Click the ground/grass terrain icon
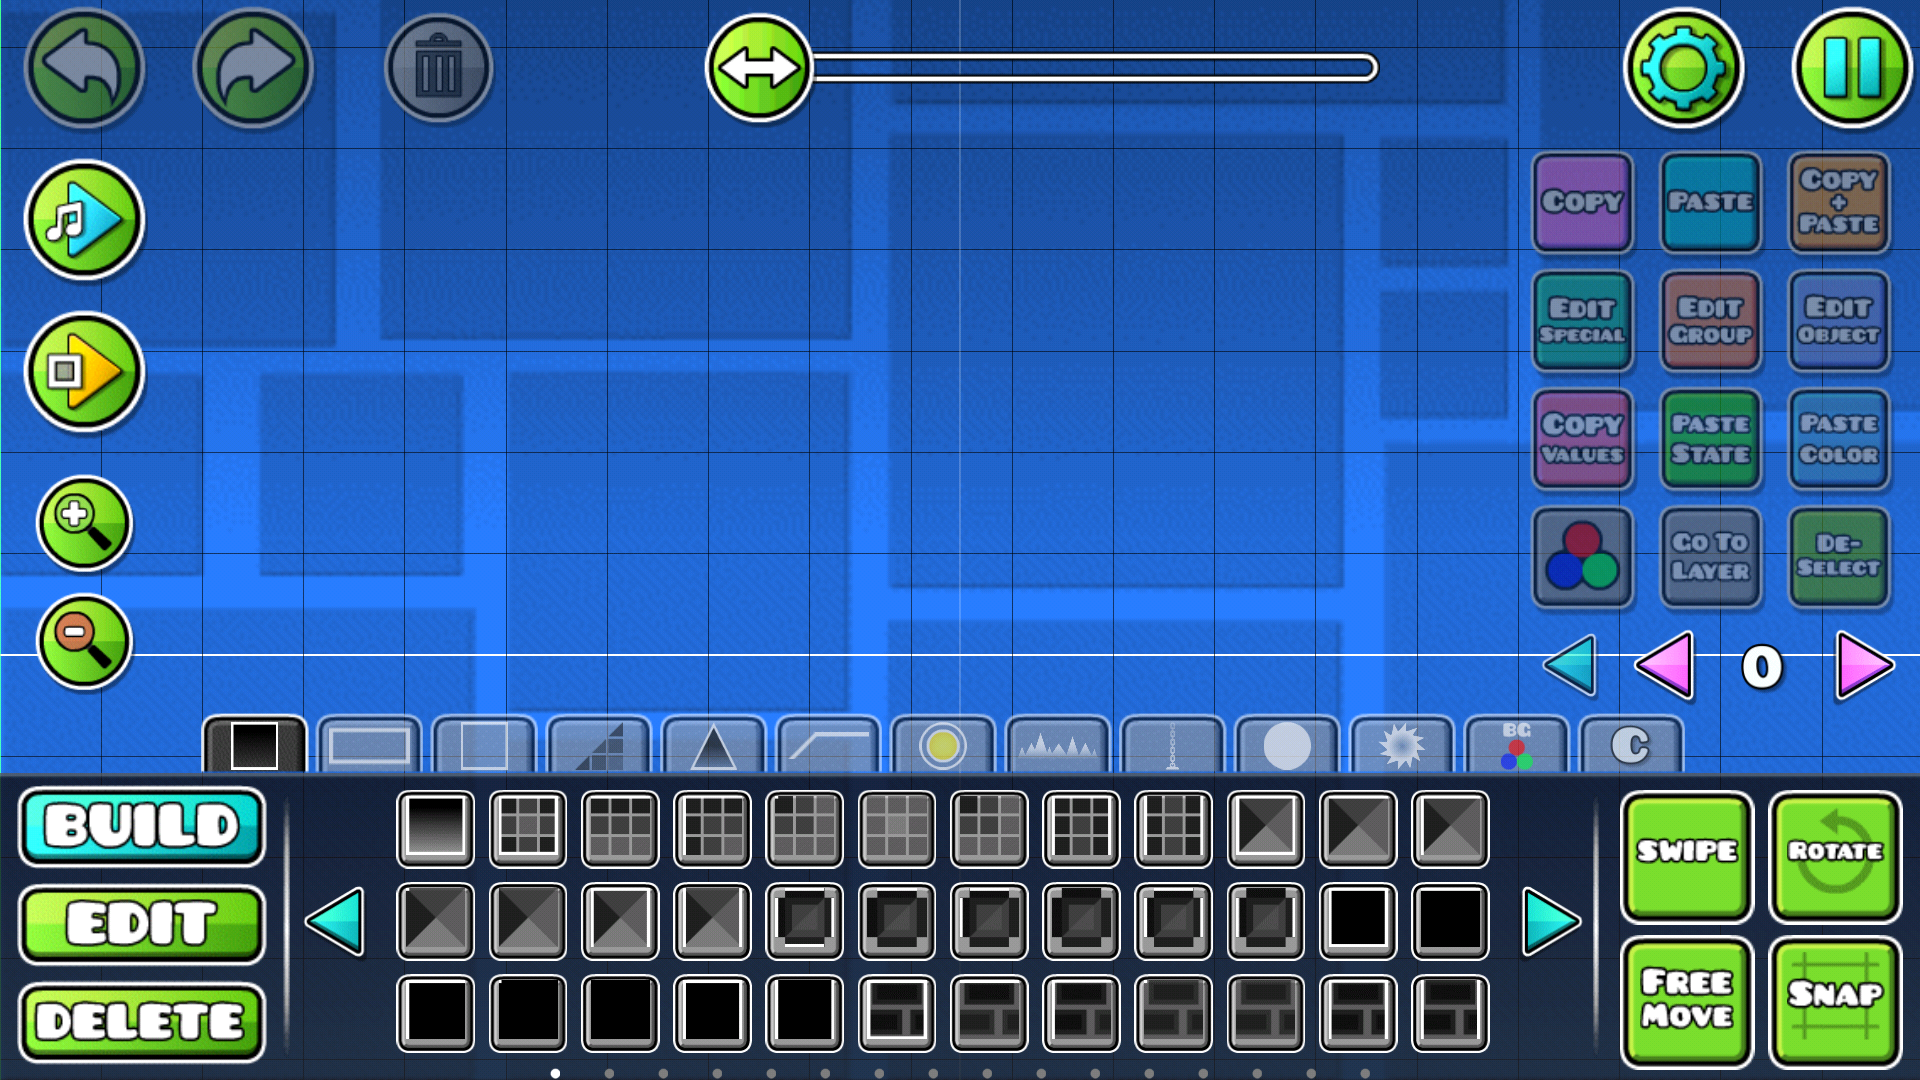1920x1080 pixels. [x=1055, y=745]
